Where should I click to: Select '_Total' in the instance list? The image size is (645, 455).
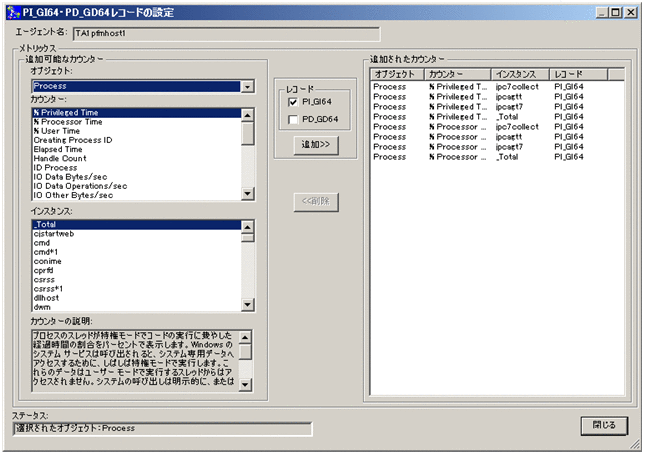(x=137, y=225)
